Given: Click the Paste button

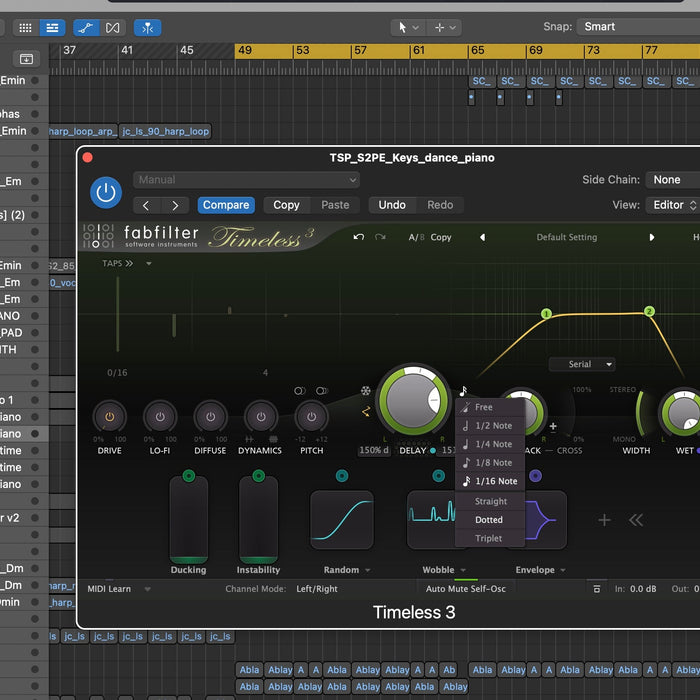Looking at the screenshot, I should (x=335, y=205).
